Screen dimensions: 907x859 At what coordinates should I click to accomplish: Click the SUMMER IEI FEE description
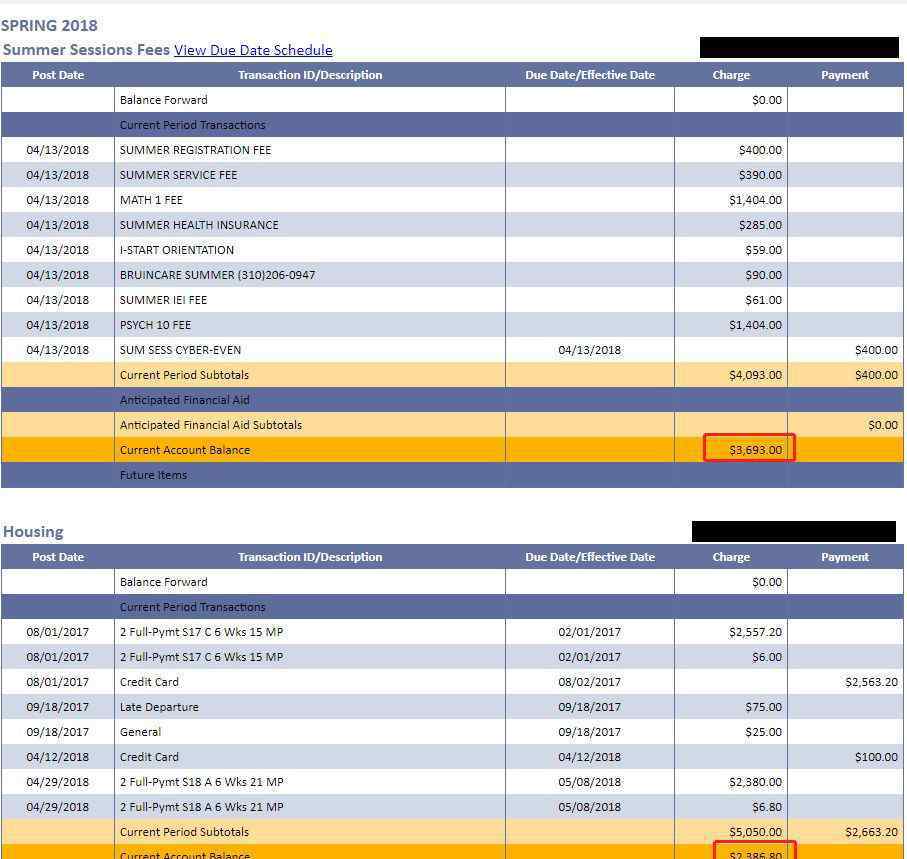tap(163, 300)
